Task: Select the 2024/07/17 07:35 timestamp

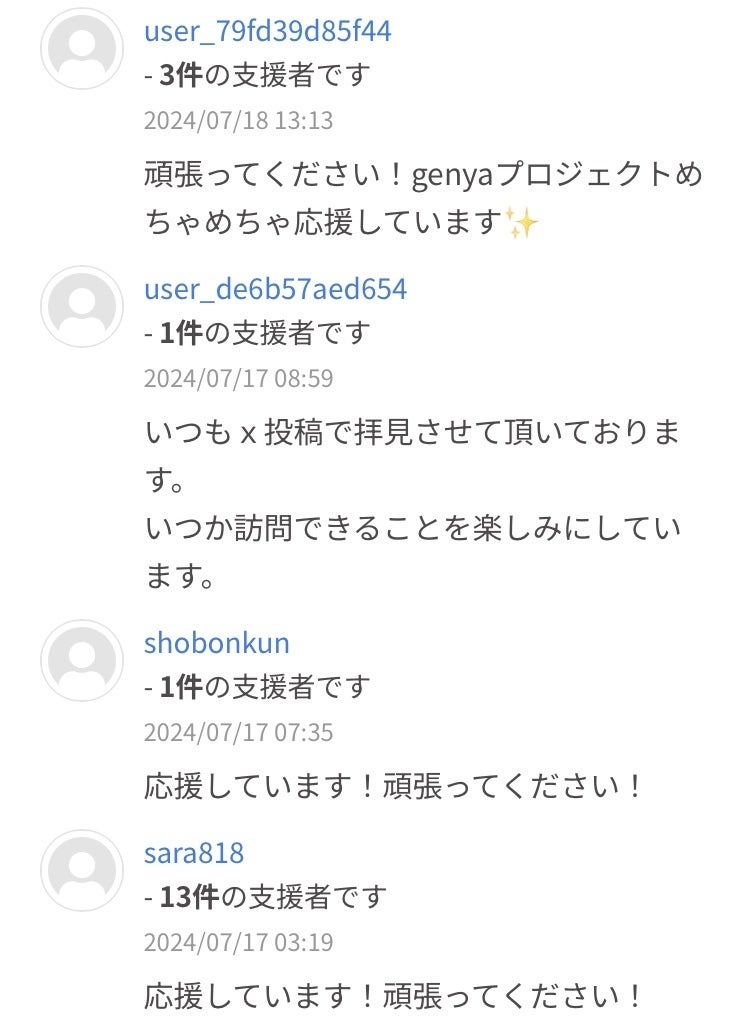Action: [x=238, y=732]
